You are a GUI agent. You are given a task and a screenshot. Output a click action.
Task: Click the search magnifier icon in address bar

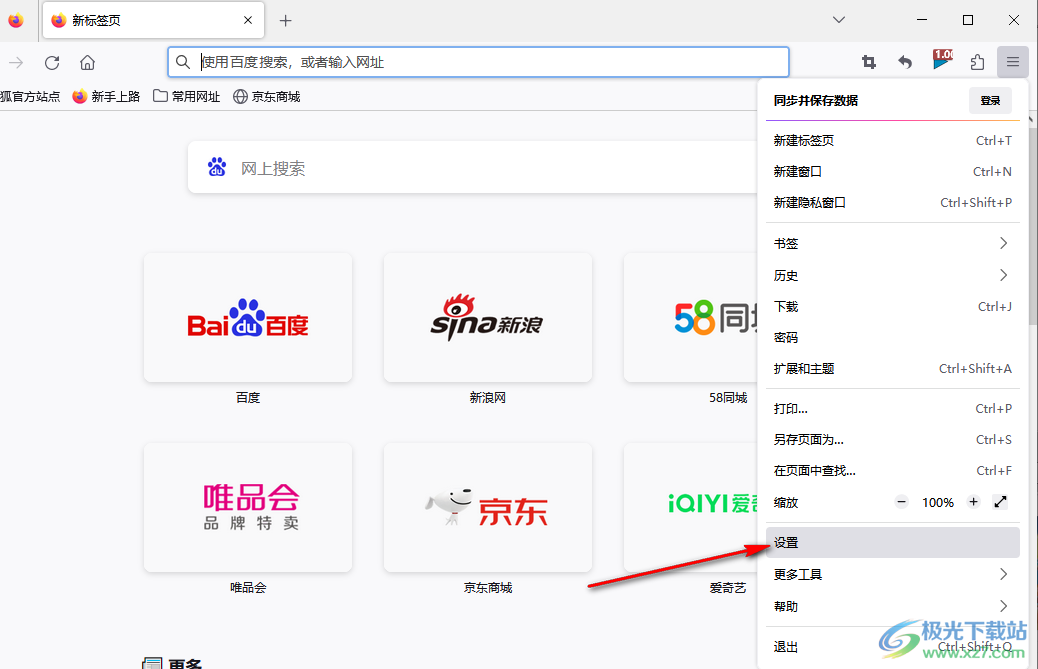tap(183, 62)
